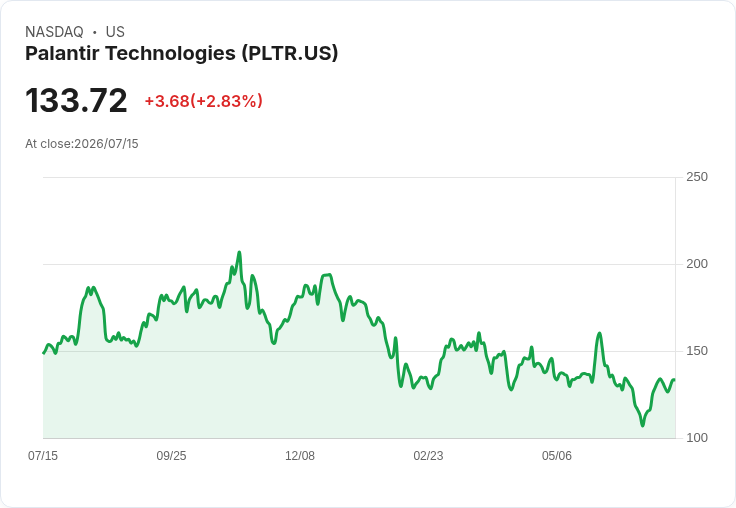Click the 100 y-axis label
The height and width of the screenshot is (508, 736).
pos(697,438)
